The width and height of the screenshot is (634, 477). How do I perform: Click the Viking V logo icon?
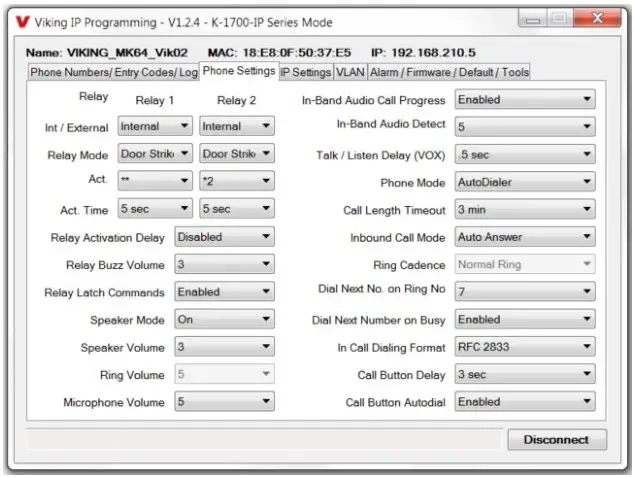(23, 22)
